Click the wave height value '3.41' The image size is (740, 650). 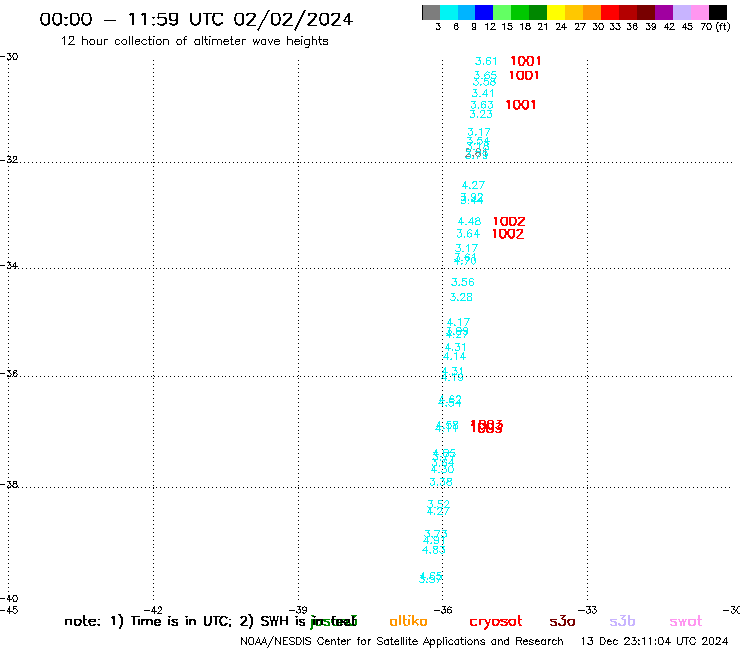point(483,93)
